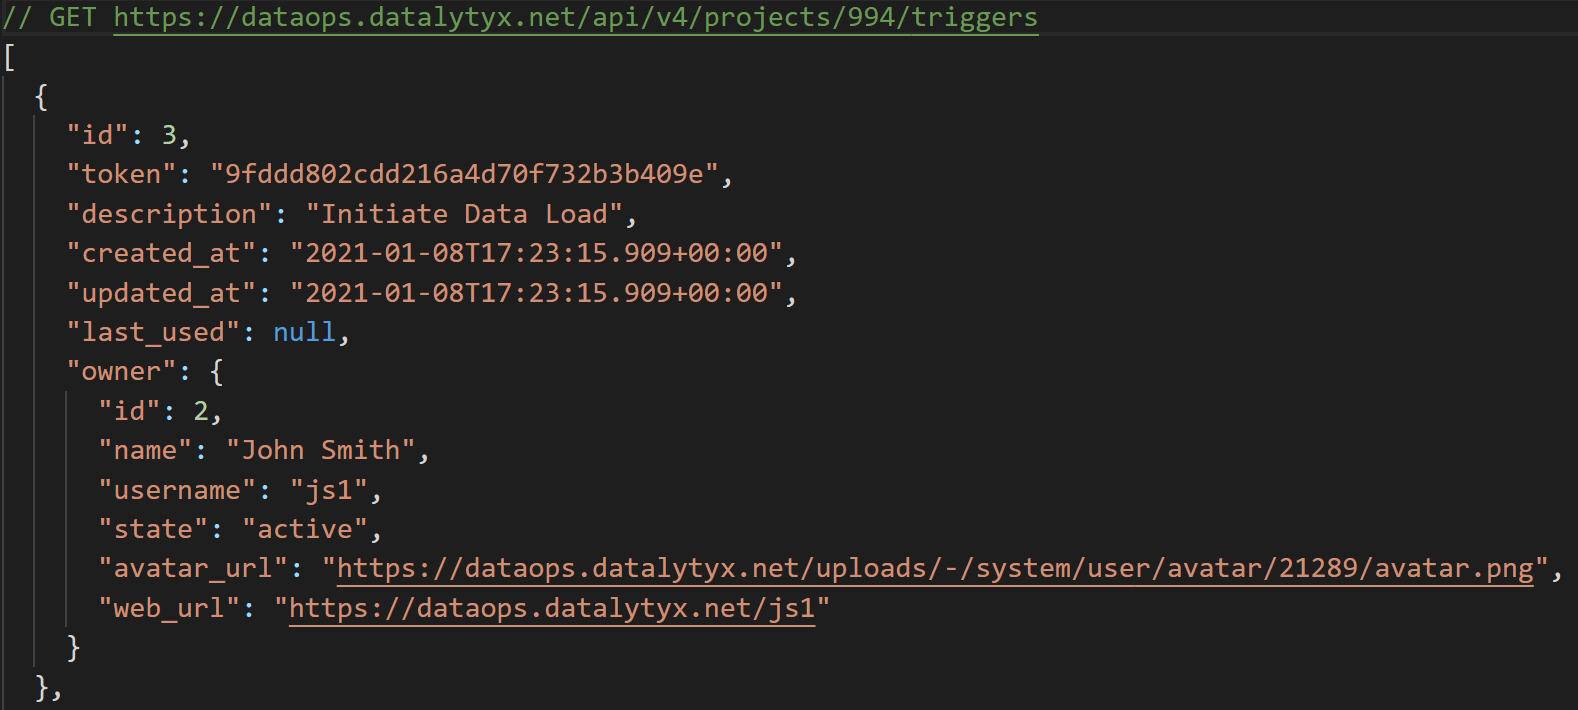Viewport: 1578px width, 710px height.
Task: Click the owner object's closing brace
Action: 73,648
